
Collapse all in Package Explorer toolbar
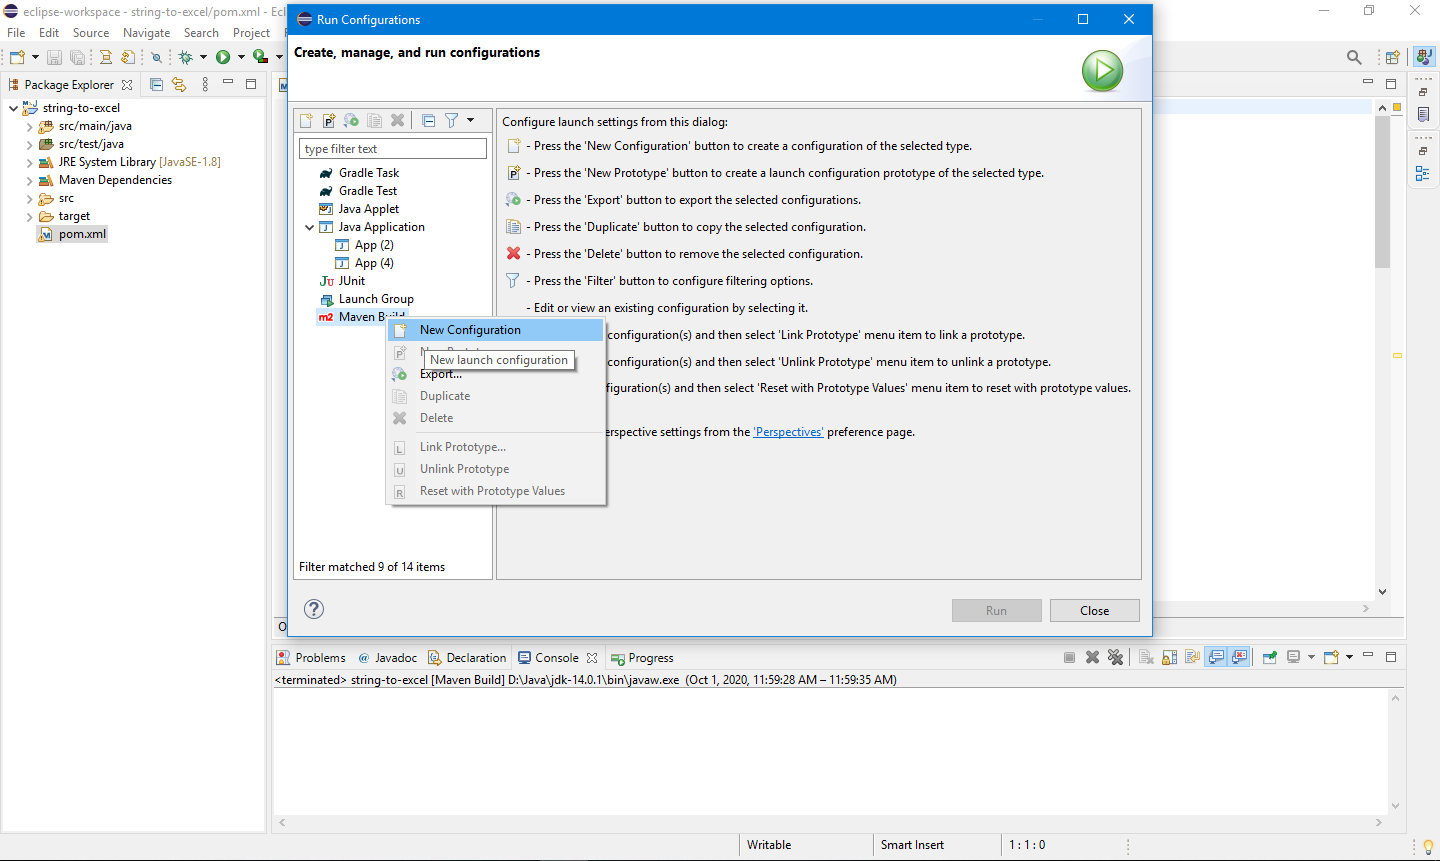(156, 84)
